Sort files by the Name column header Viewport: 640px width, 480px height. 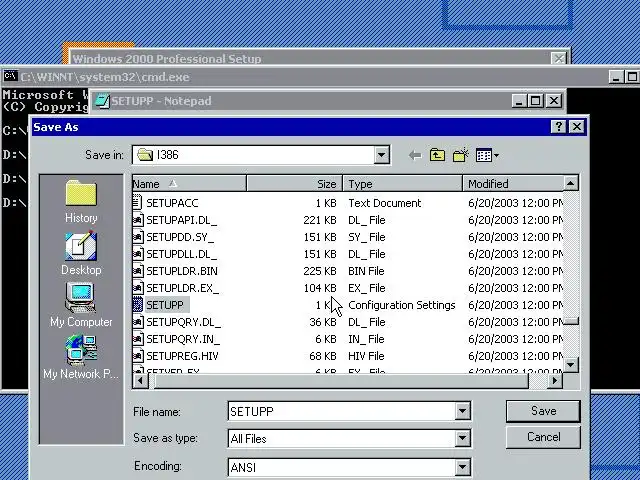coord(189,184)
